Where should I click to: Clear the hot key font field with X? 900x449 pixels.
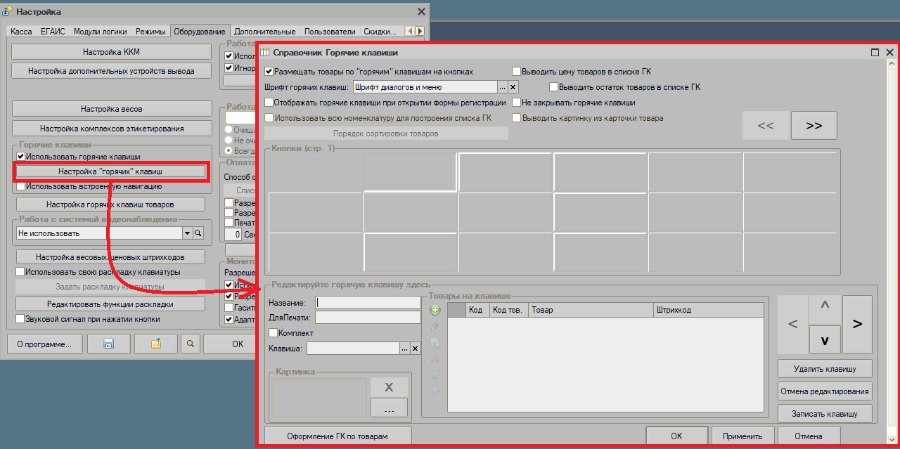coord(513,87)
